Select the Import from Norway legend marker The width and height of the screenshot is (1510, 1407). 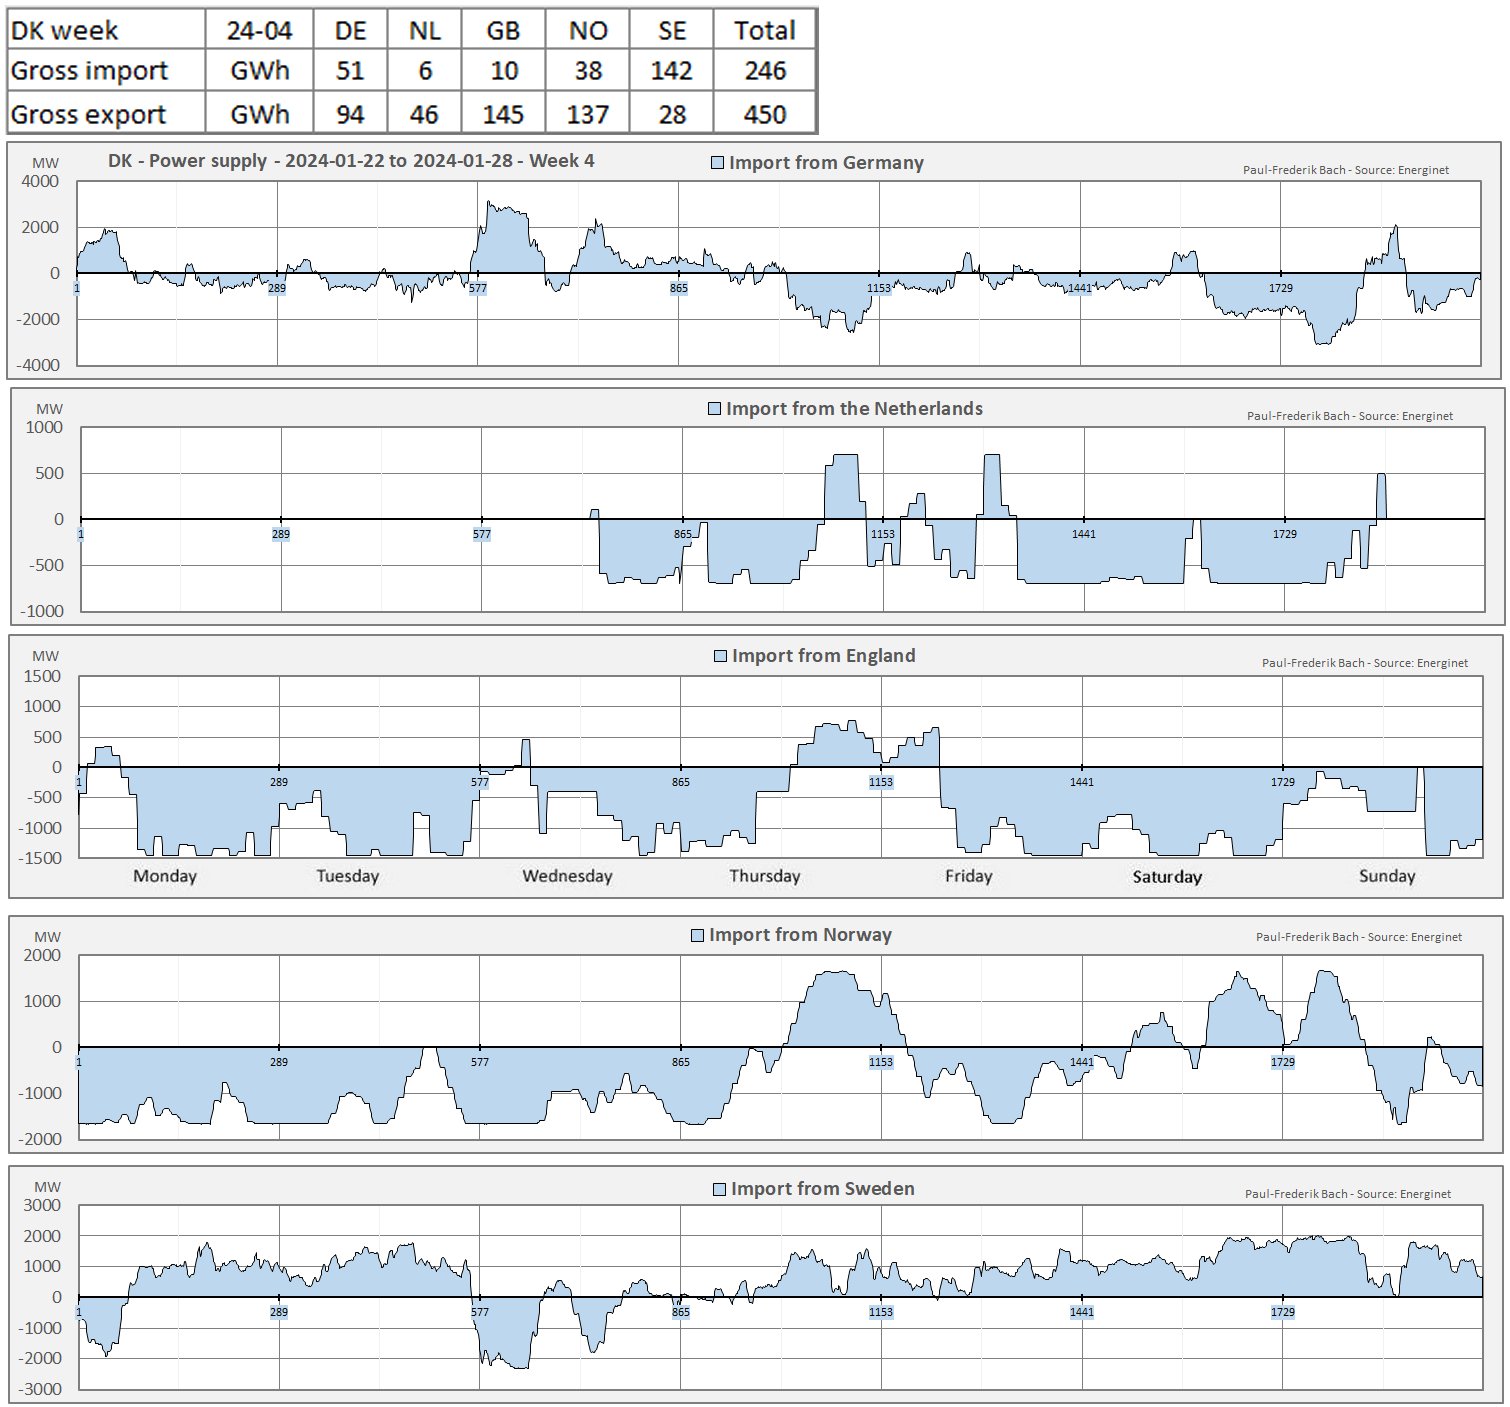697,935
